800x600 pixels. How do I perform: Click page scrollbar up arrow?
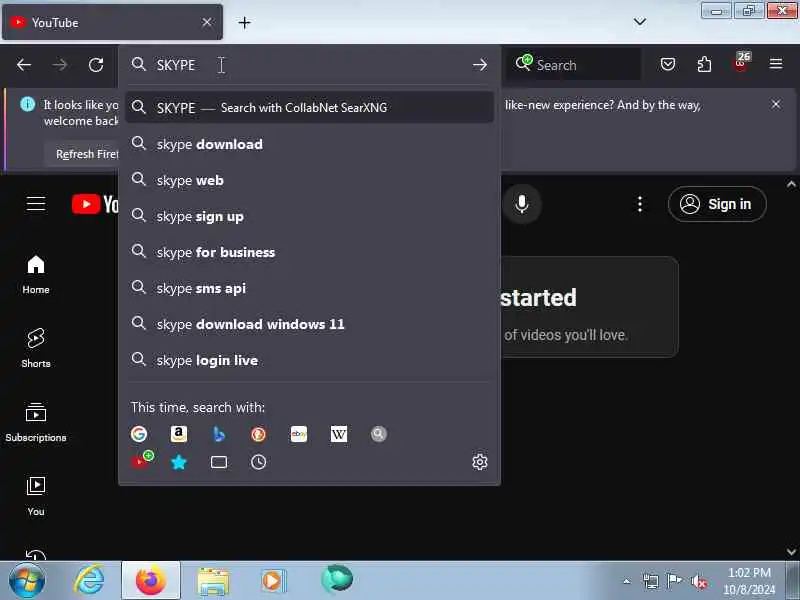coord(791,184)
